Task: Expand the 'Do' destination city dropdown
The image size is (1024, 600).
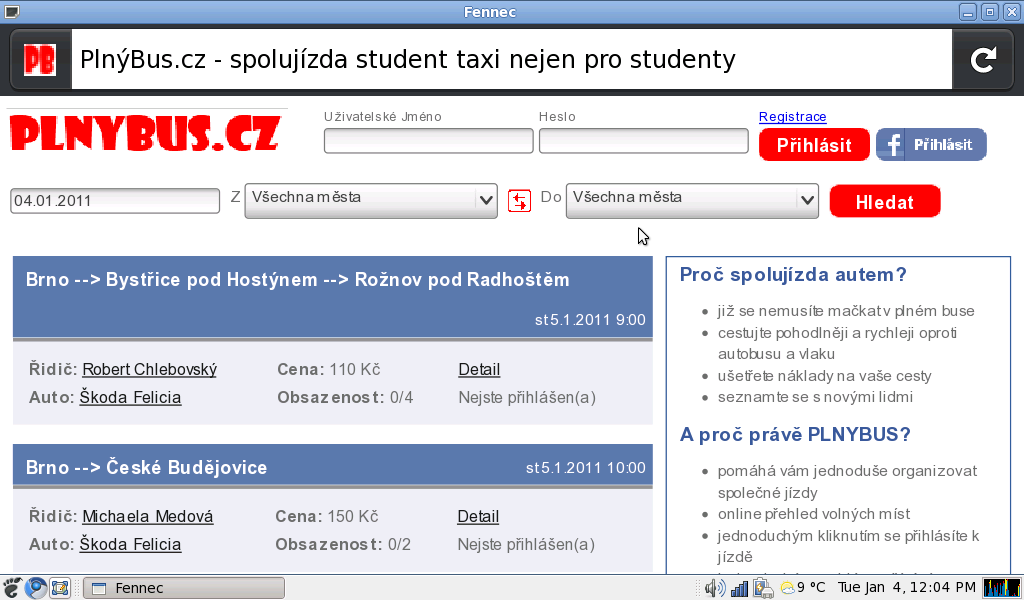Action: click(x=692, y=200)
